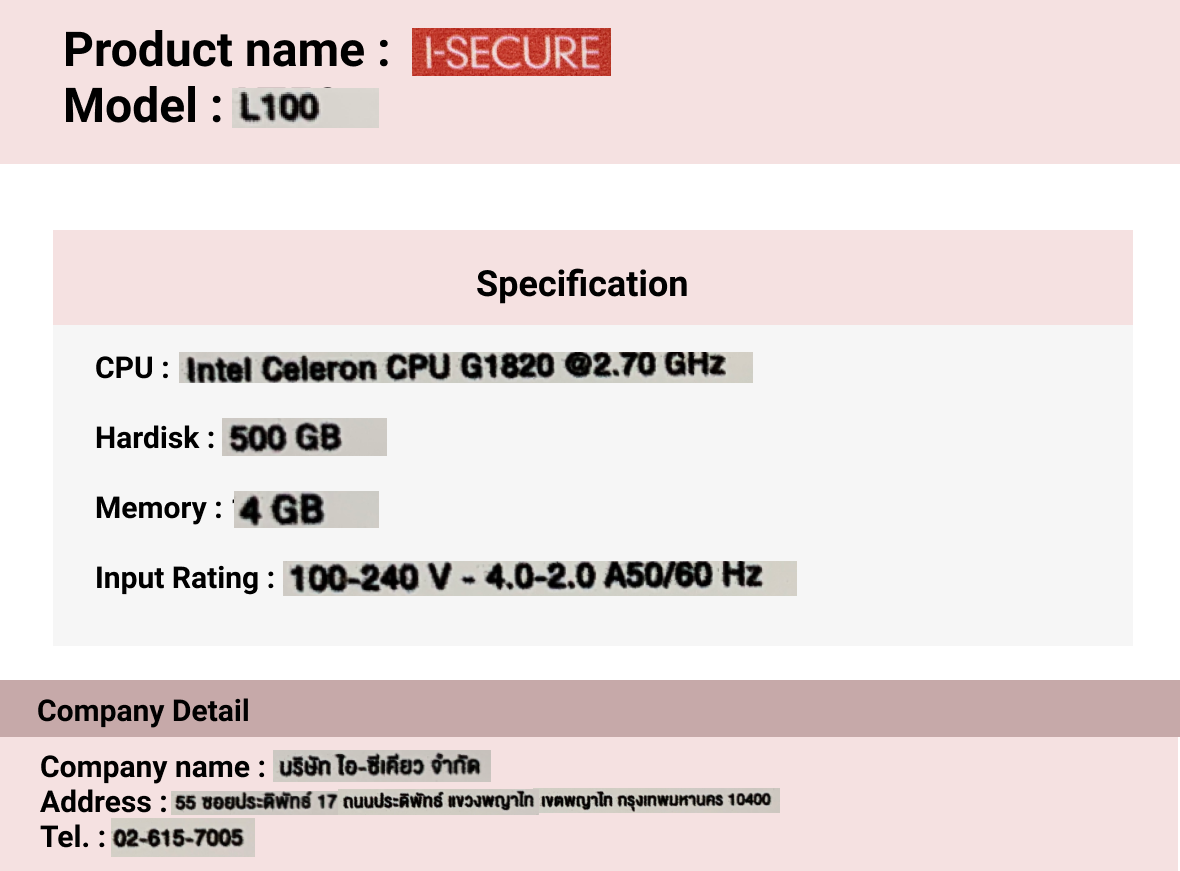Click the red I-SECURE product logo
The height and width of the screenshot is (871, 1180).
click(x=511, y=53)
